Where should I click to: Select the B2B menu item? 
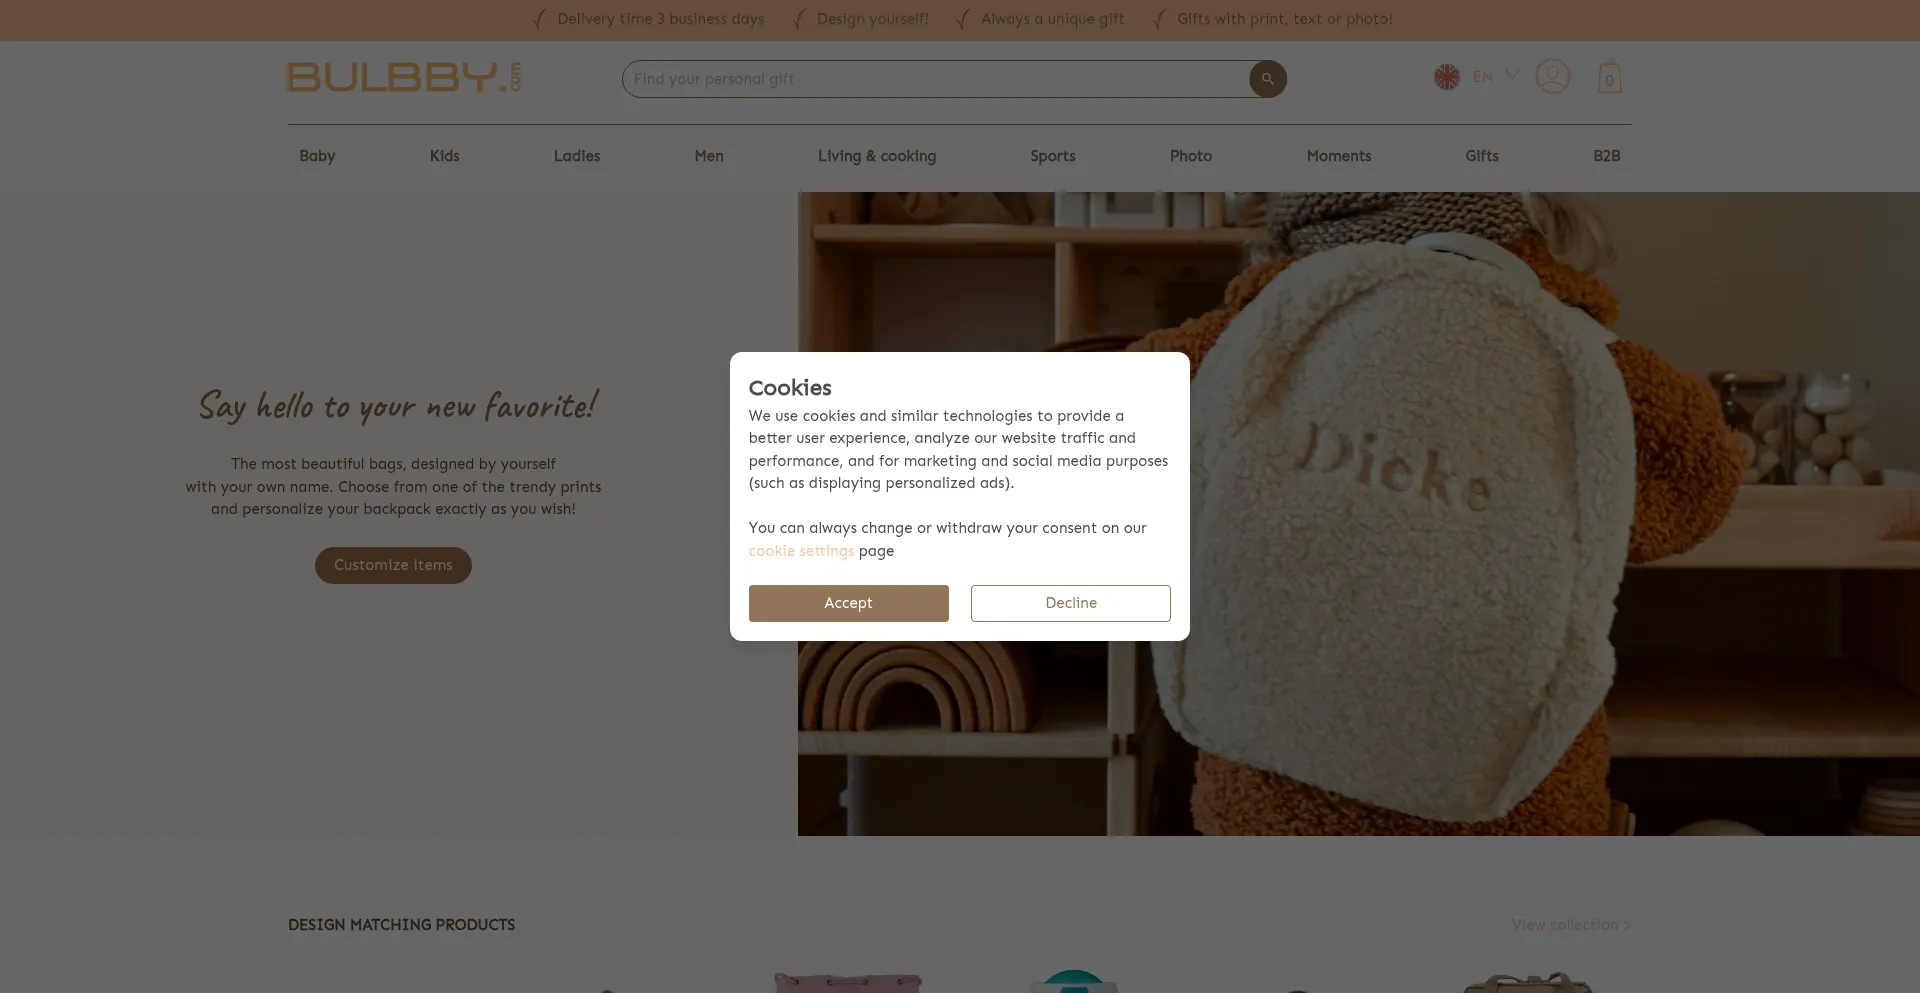coord(1606,156)
